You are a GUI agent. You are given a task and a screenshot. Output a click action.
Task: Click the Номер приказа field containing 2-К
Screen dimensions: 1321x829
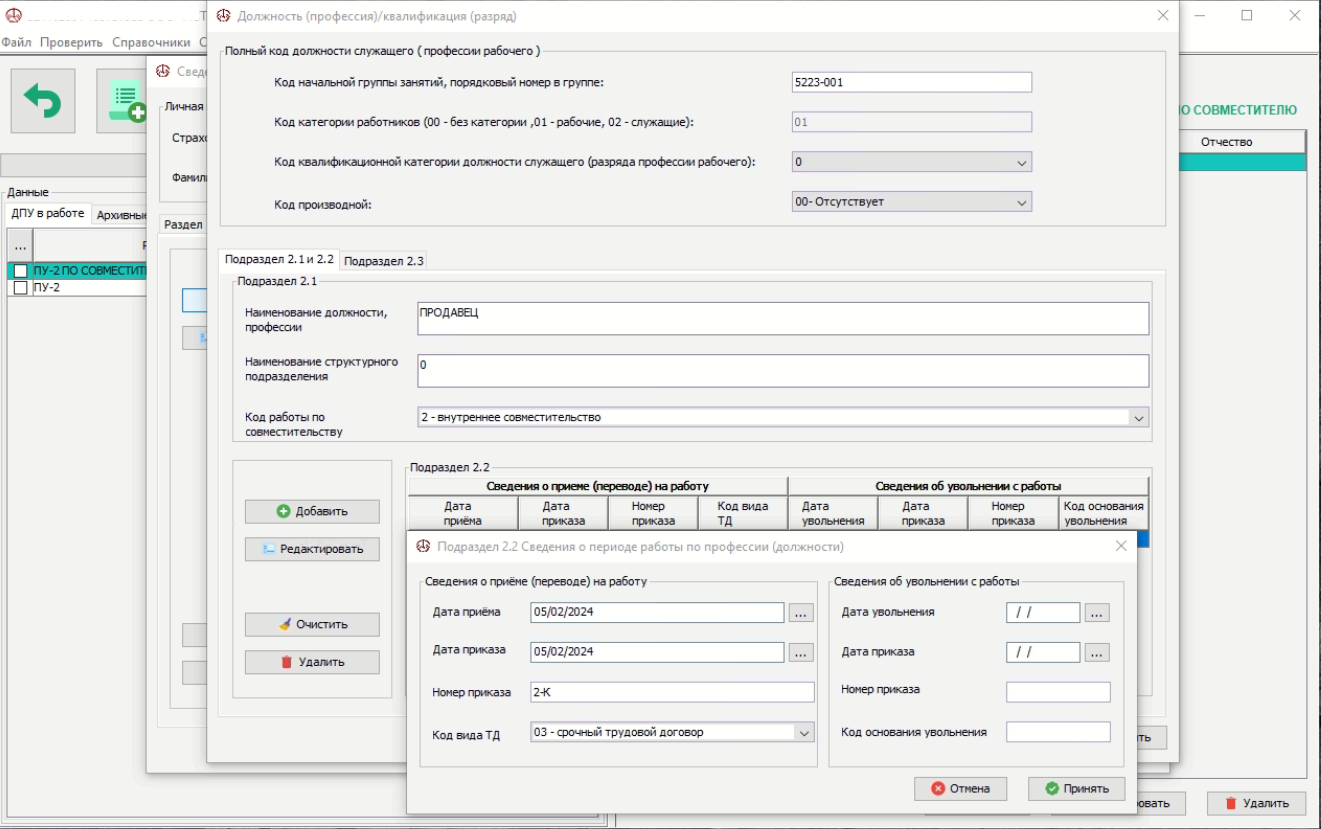(672, 692)
